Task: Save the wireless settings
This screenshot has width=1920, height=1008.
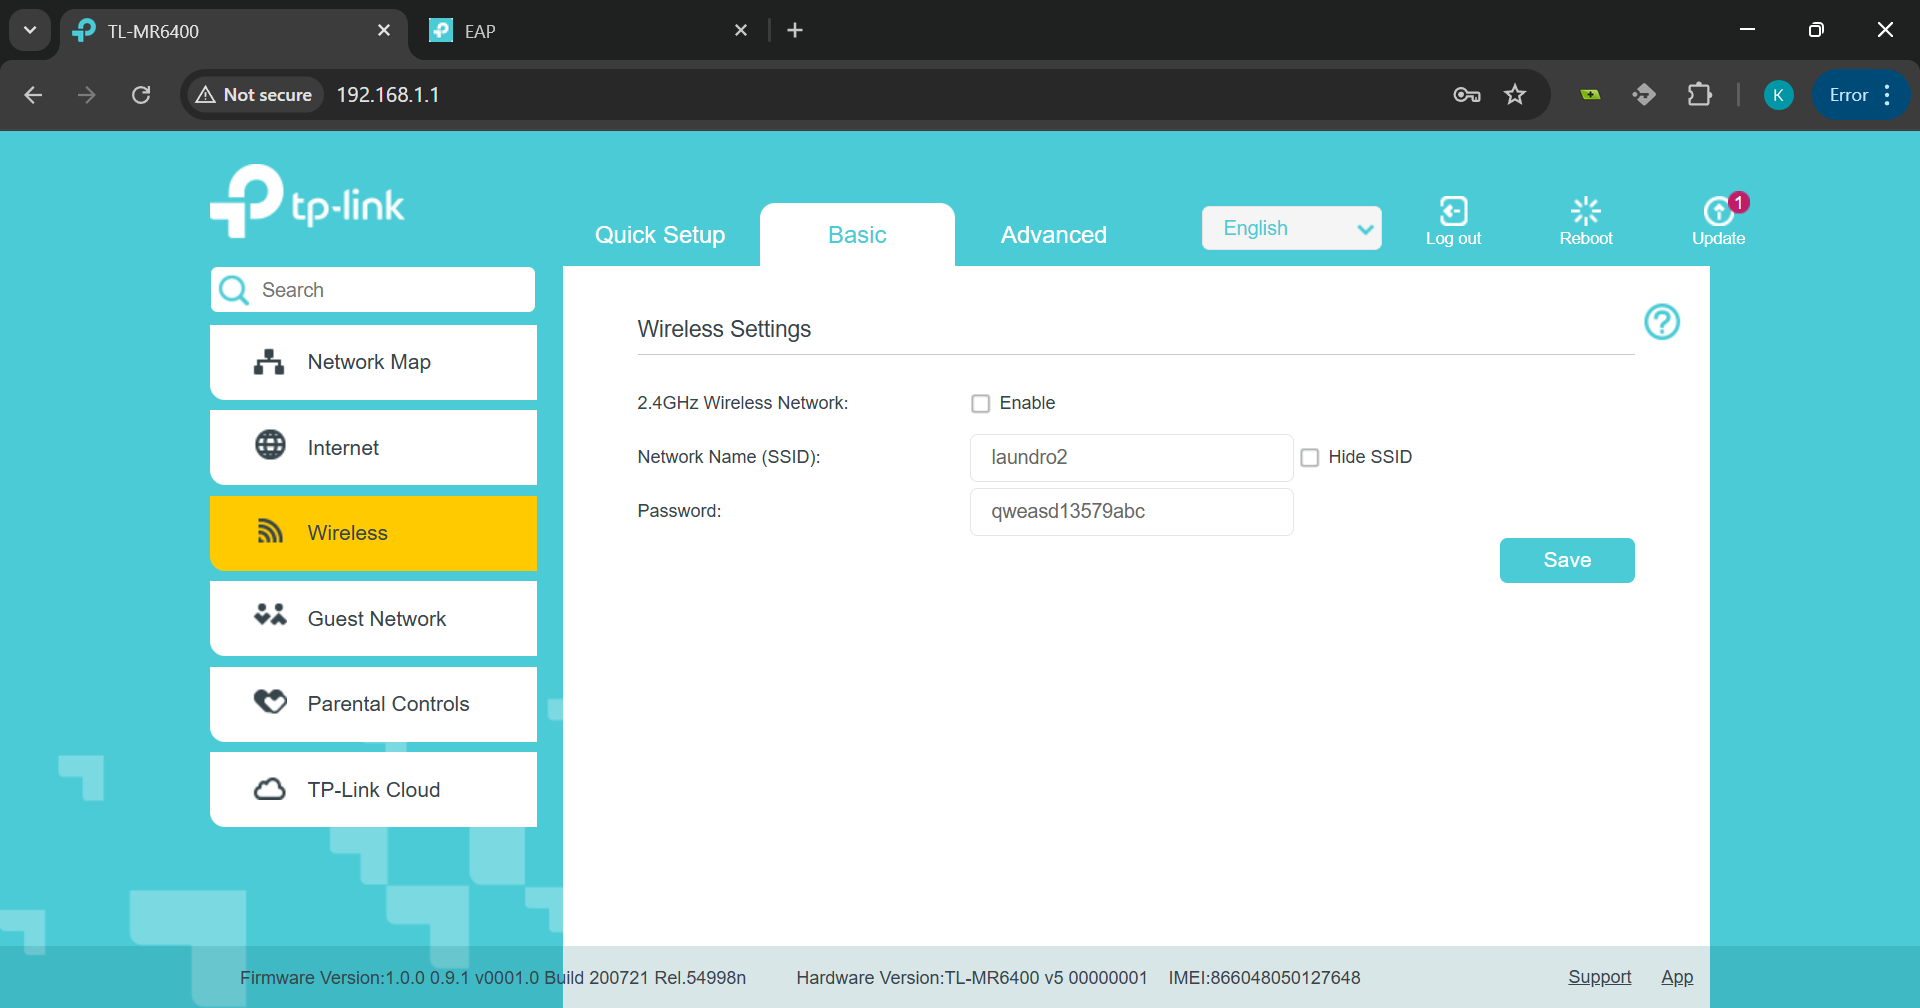Action: 1567,560
